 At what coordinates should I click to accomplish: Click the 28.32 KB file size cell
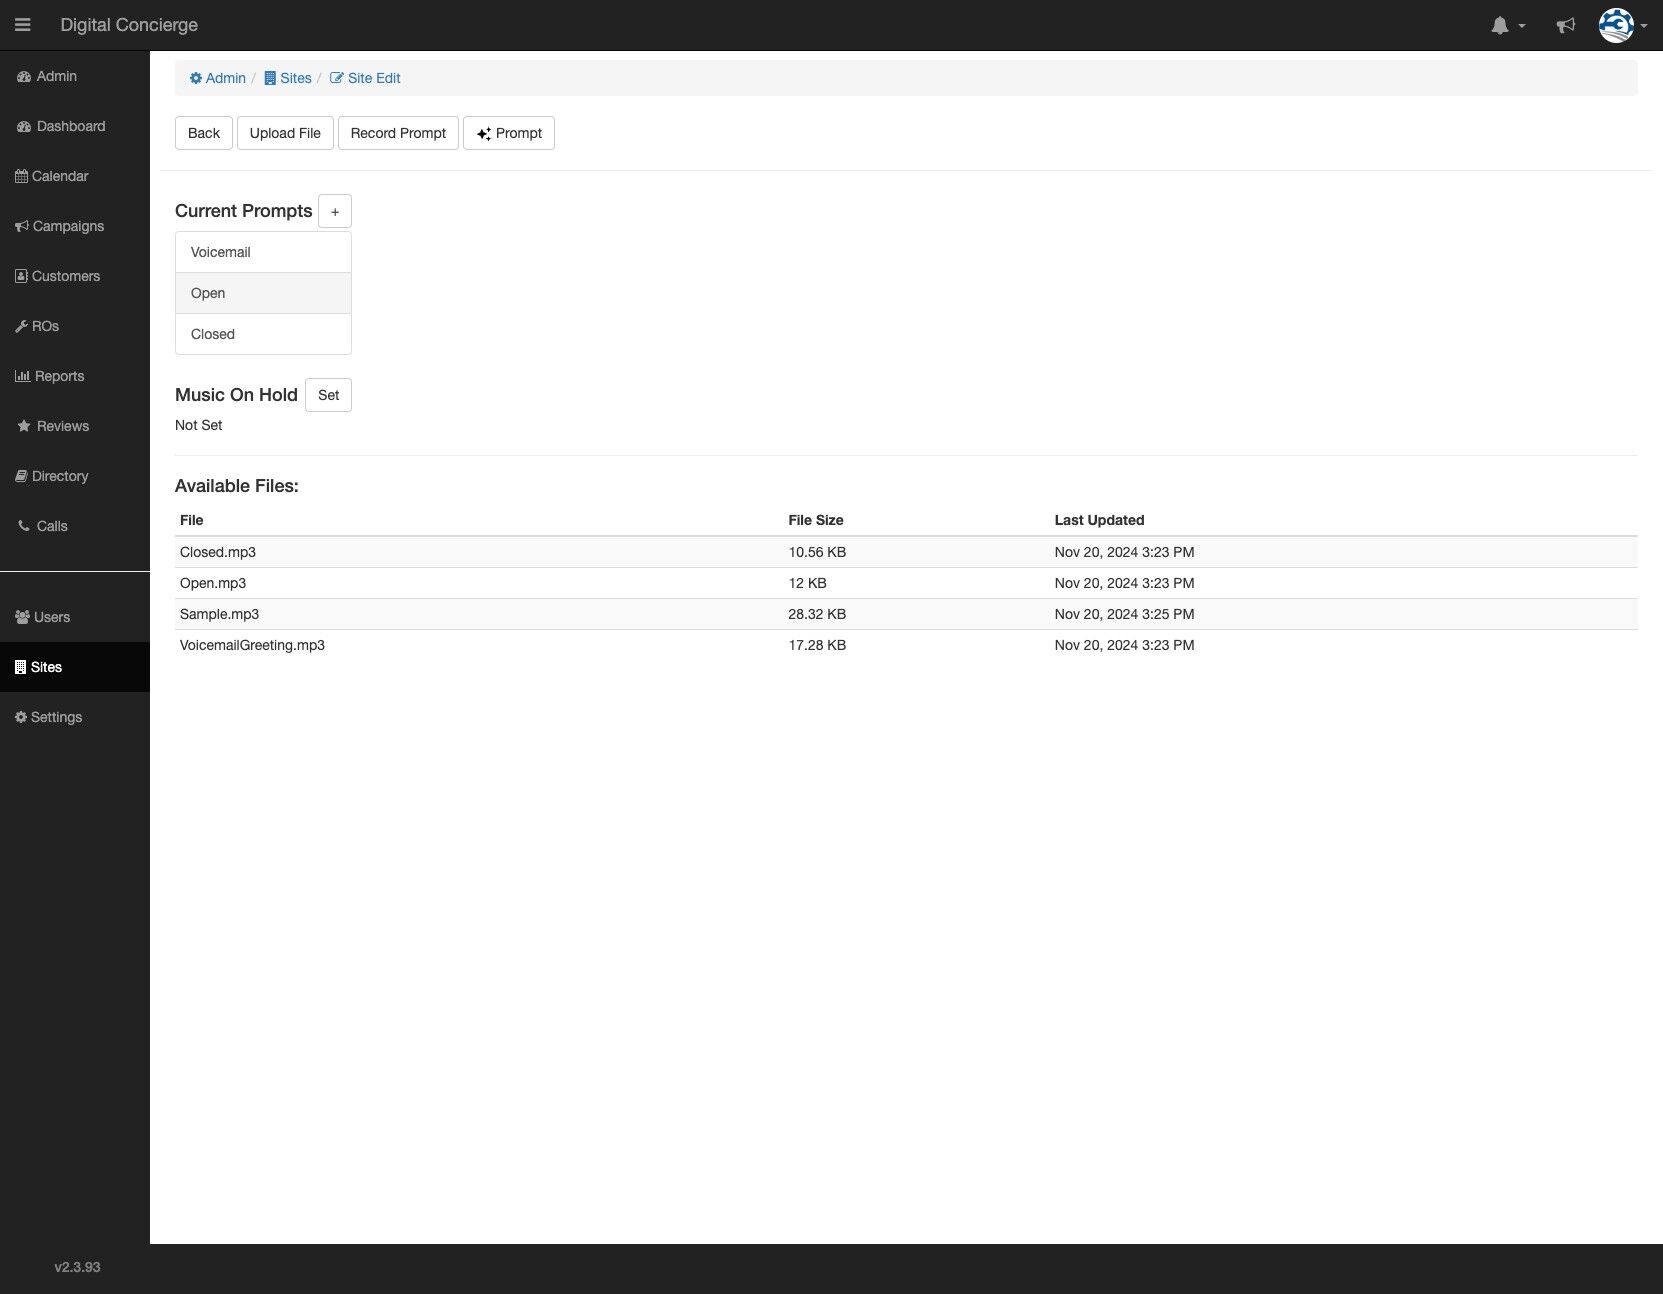[x=817, y=614]
